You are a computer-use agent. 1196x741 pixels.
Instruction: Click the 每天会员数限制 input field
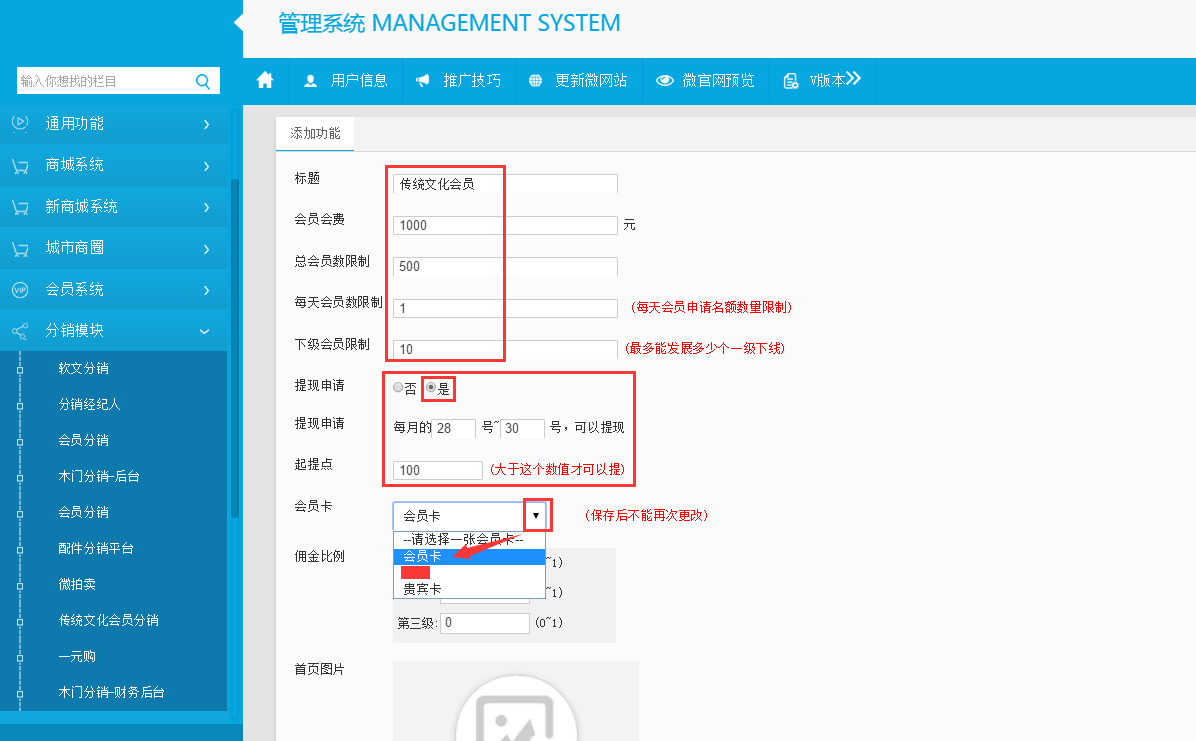tap(505, 308)
